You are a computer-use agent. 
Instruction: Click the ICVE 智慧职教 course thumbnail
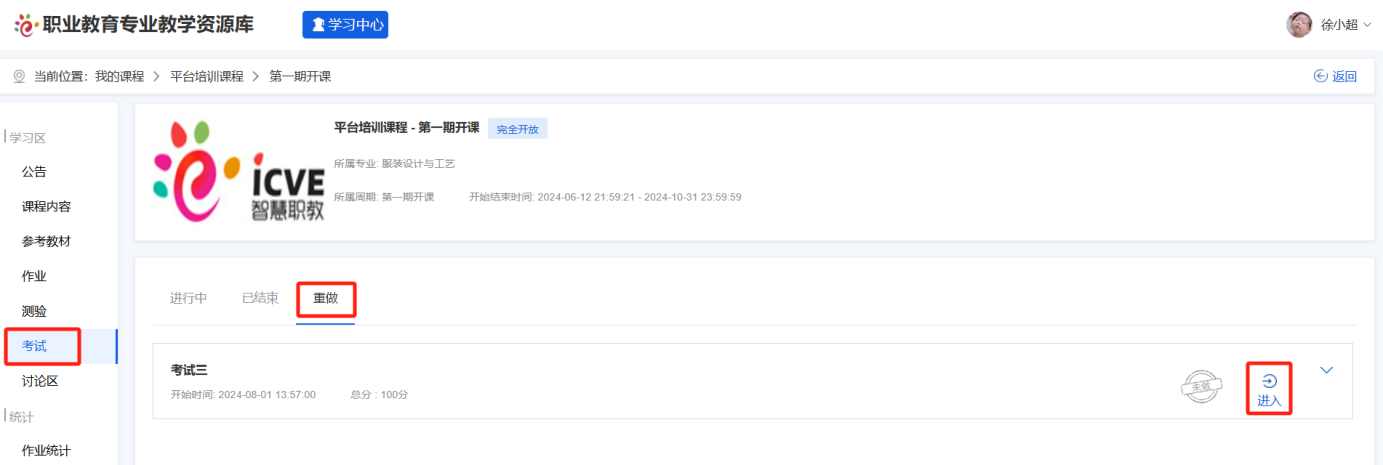tap(239, 172)
